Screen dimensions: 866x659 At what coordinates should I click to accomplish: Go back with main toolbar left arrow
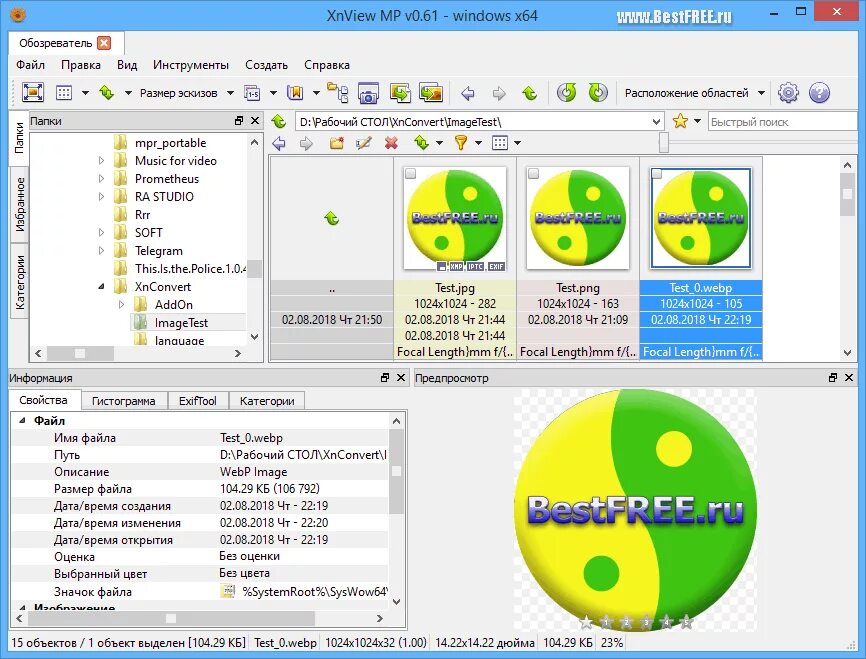[468, 93]
